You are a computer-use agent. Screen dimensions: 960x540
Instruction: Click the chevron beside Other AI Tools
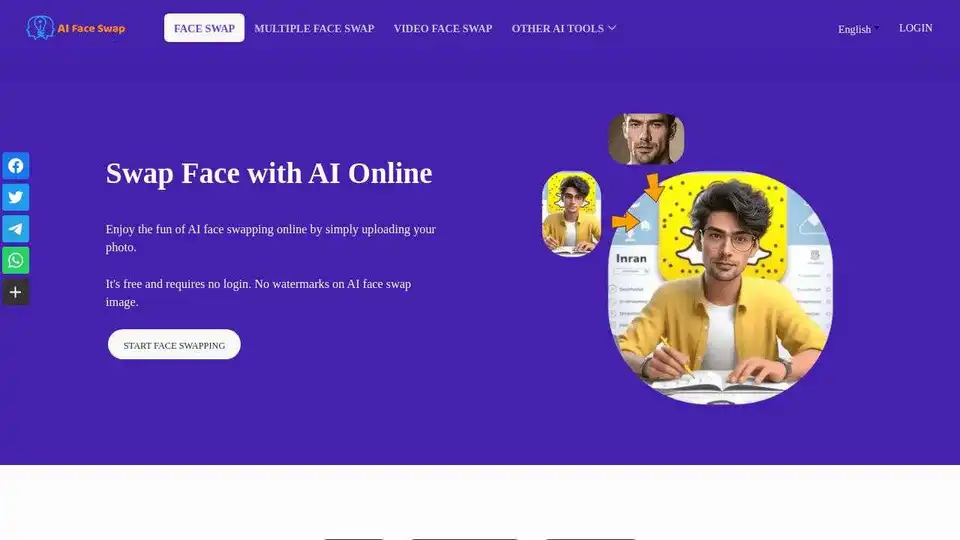[612, 28]
